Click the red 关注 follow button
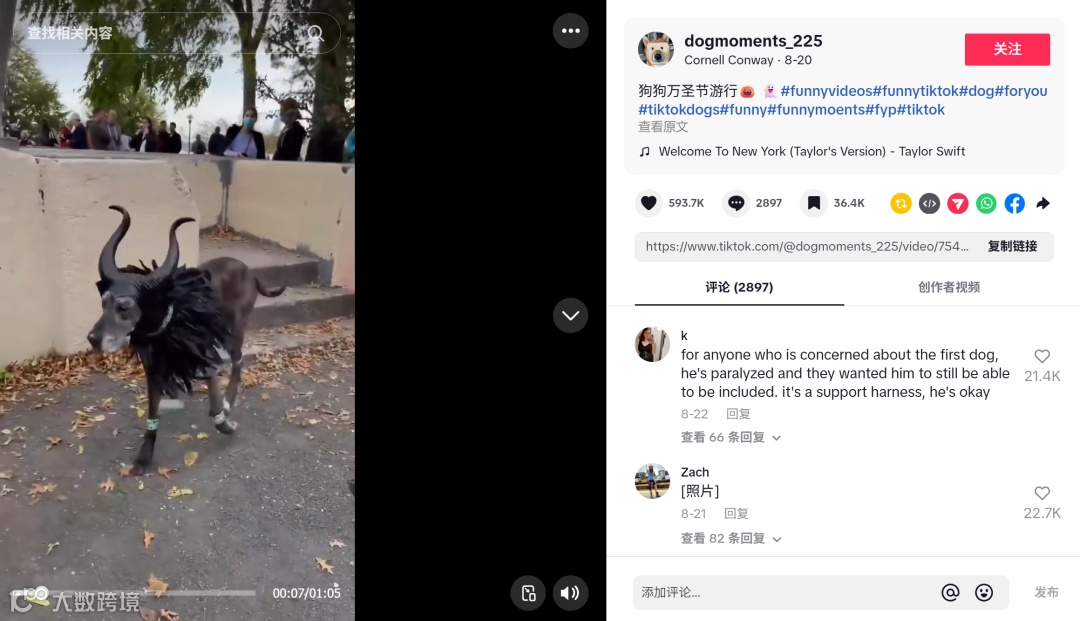The height and width of the screenshot is (621, 1080). [1007, 50]
